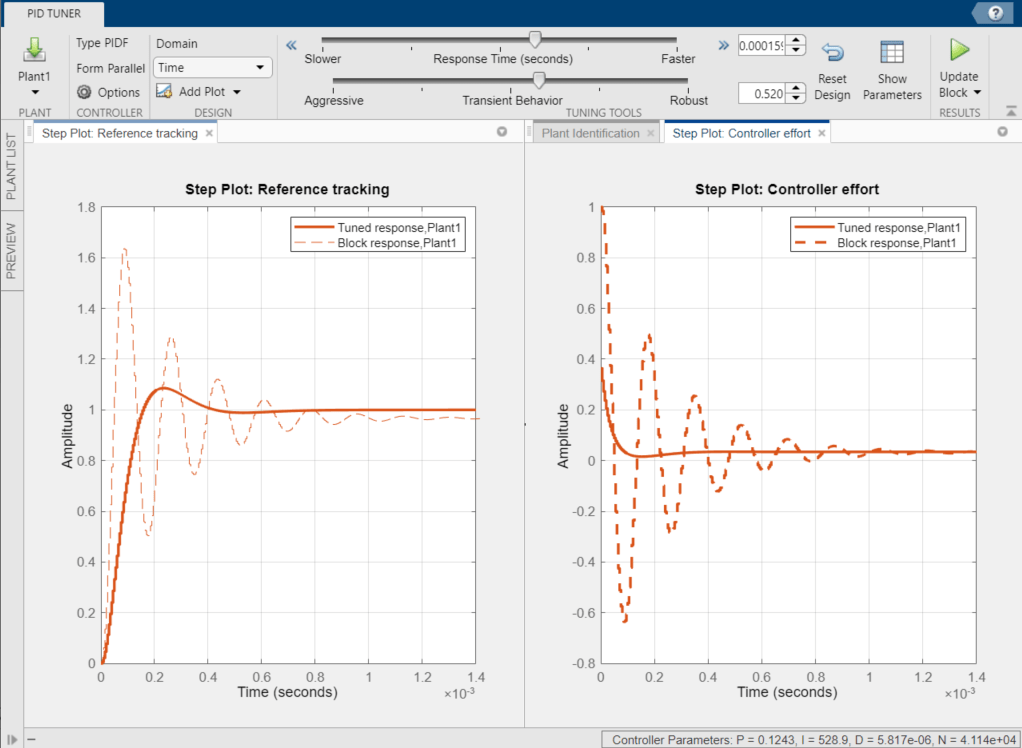Click the Transient Behavior slider handle

(x=538, y=80)
